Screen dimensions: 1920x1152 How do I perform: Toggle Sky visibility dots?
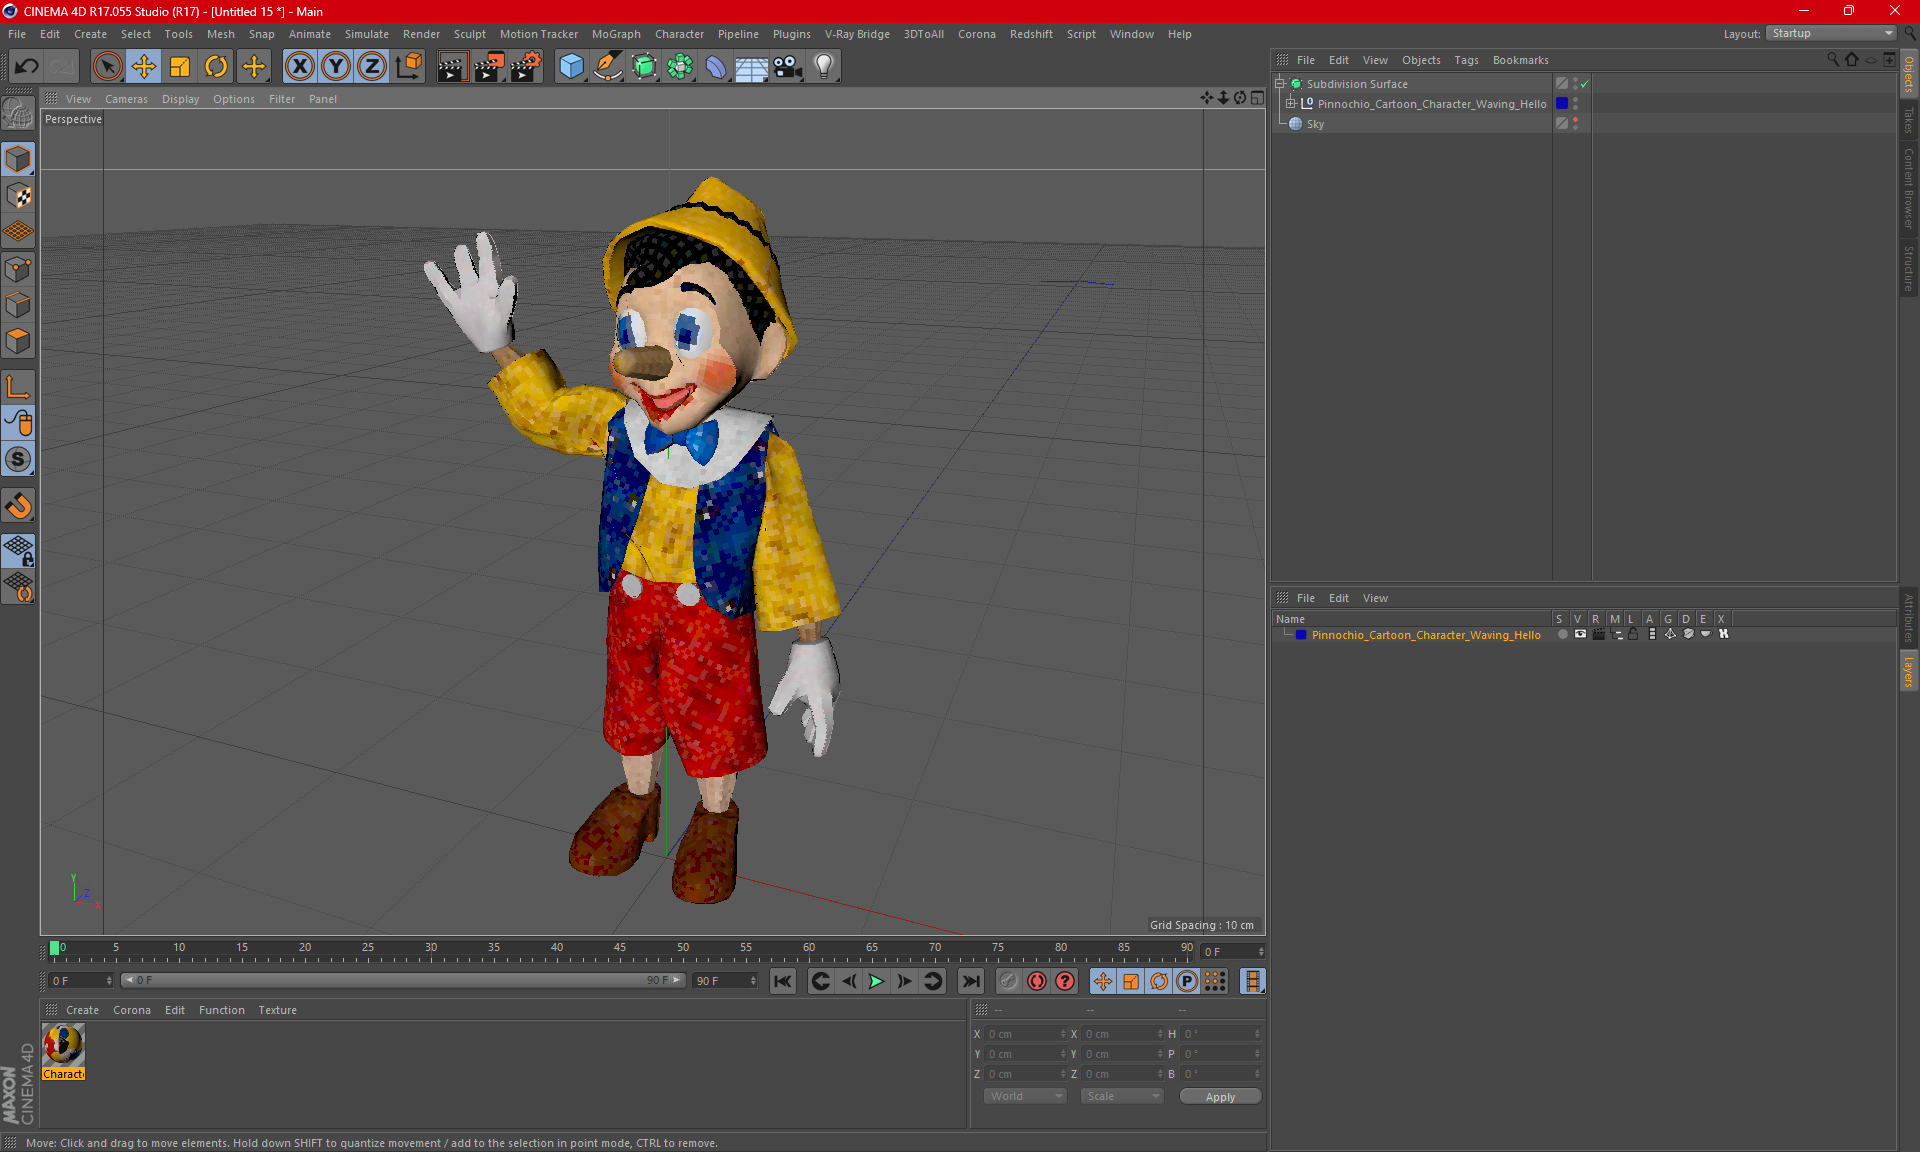(1575, 124)
